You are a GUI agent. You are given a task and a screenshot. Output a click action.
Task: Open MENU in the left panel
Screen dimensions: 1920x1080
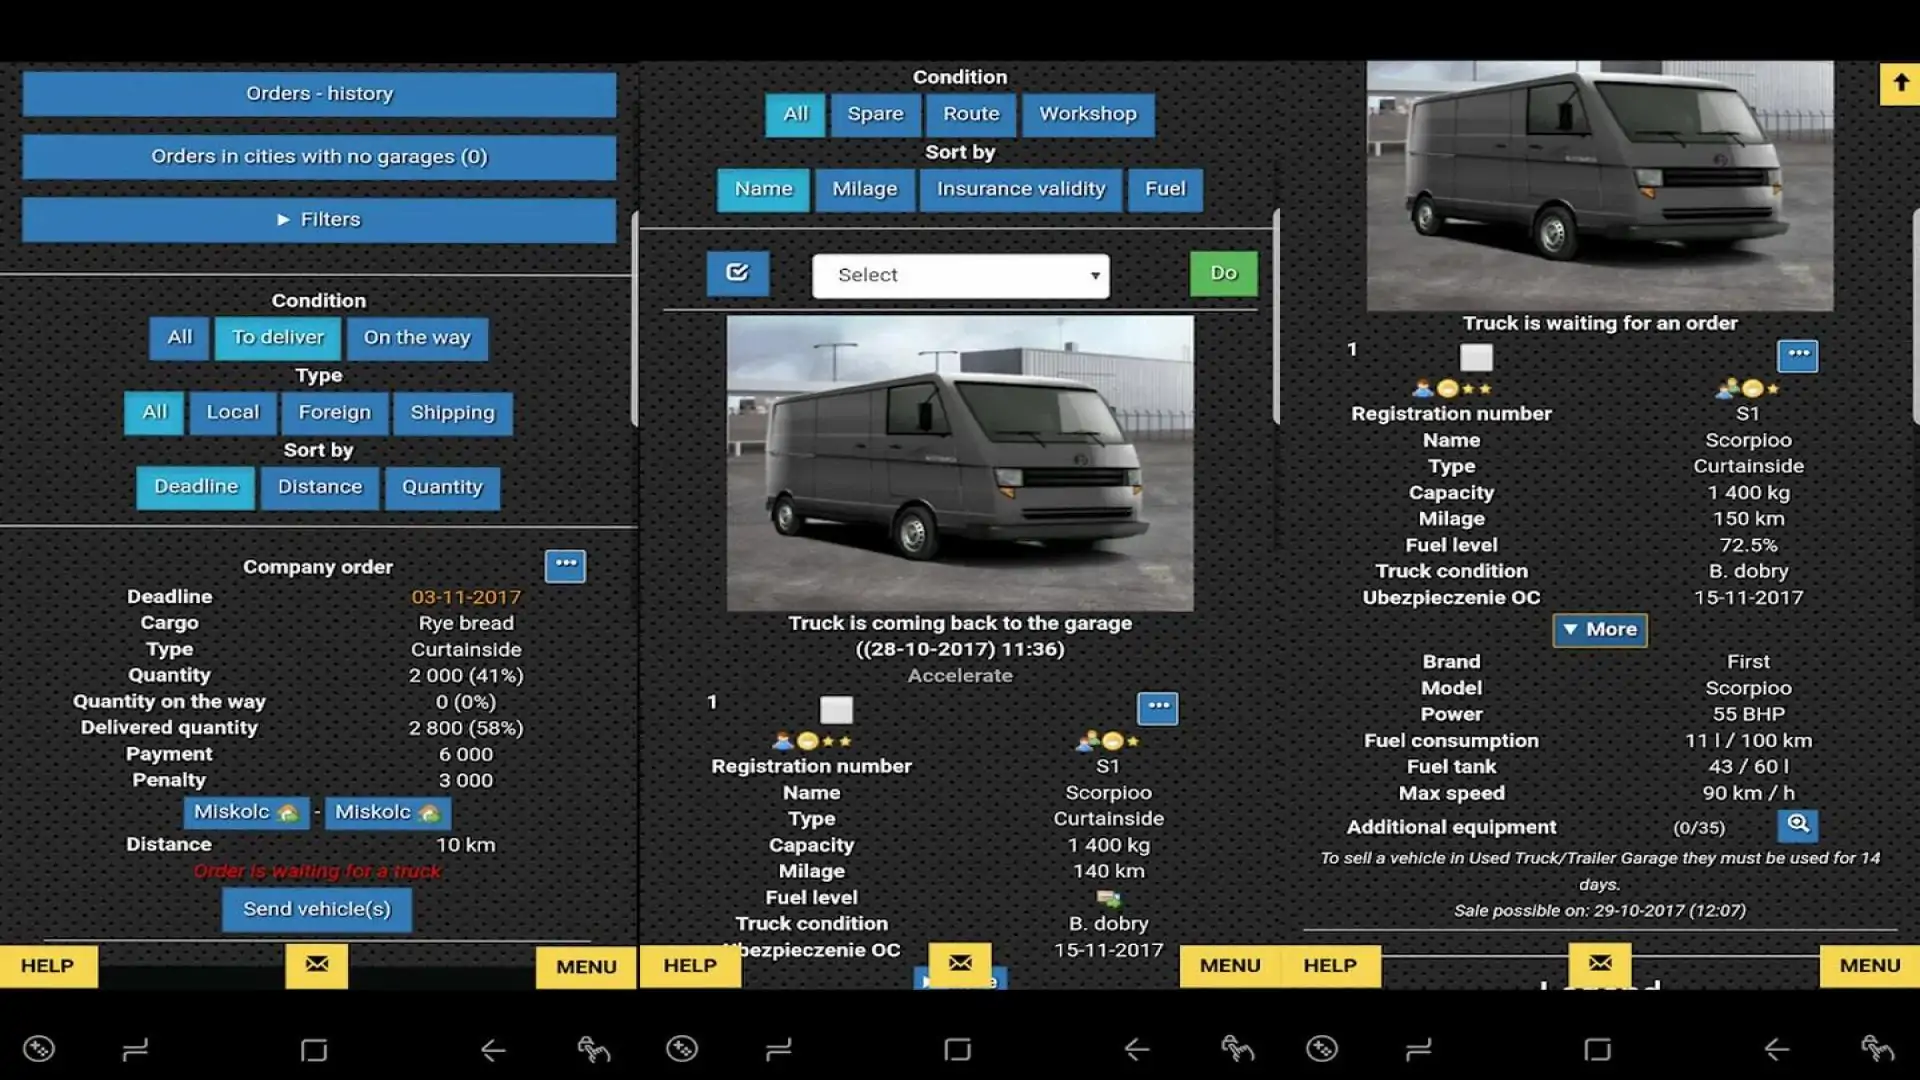point(586,967)
